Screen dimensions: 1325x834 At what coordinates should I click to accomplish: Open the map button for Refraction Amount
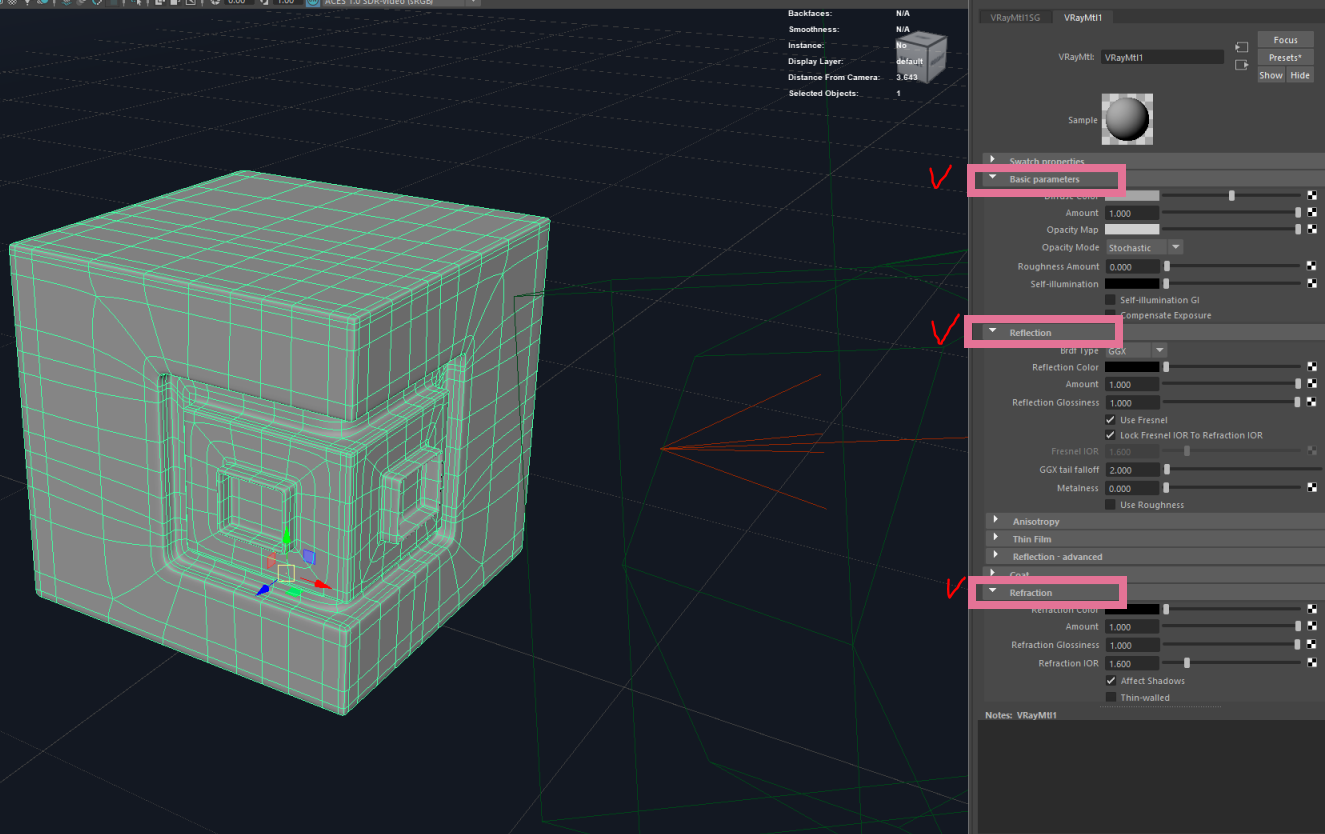(x=1311, y=627)
